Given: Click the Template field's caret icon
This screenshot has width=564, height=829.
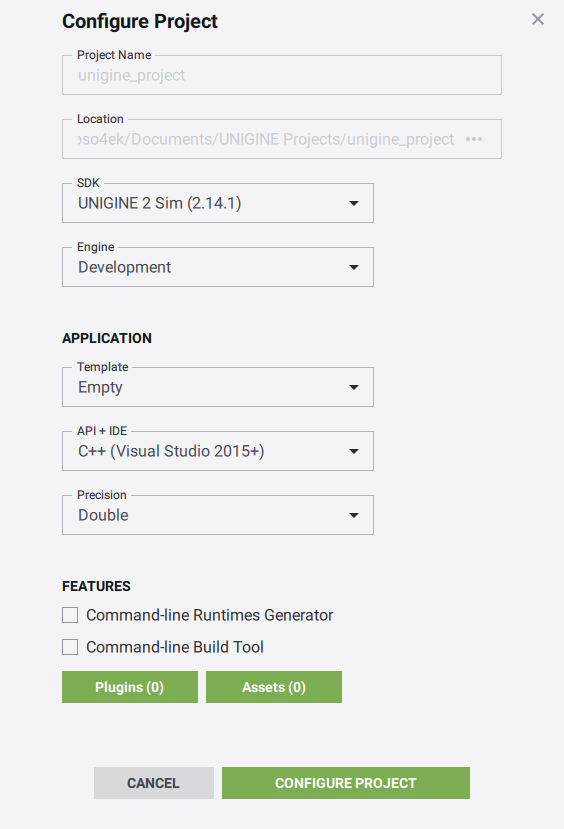Looking at the screenshot, I should pos(354,388).
